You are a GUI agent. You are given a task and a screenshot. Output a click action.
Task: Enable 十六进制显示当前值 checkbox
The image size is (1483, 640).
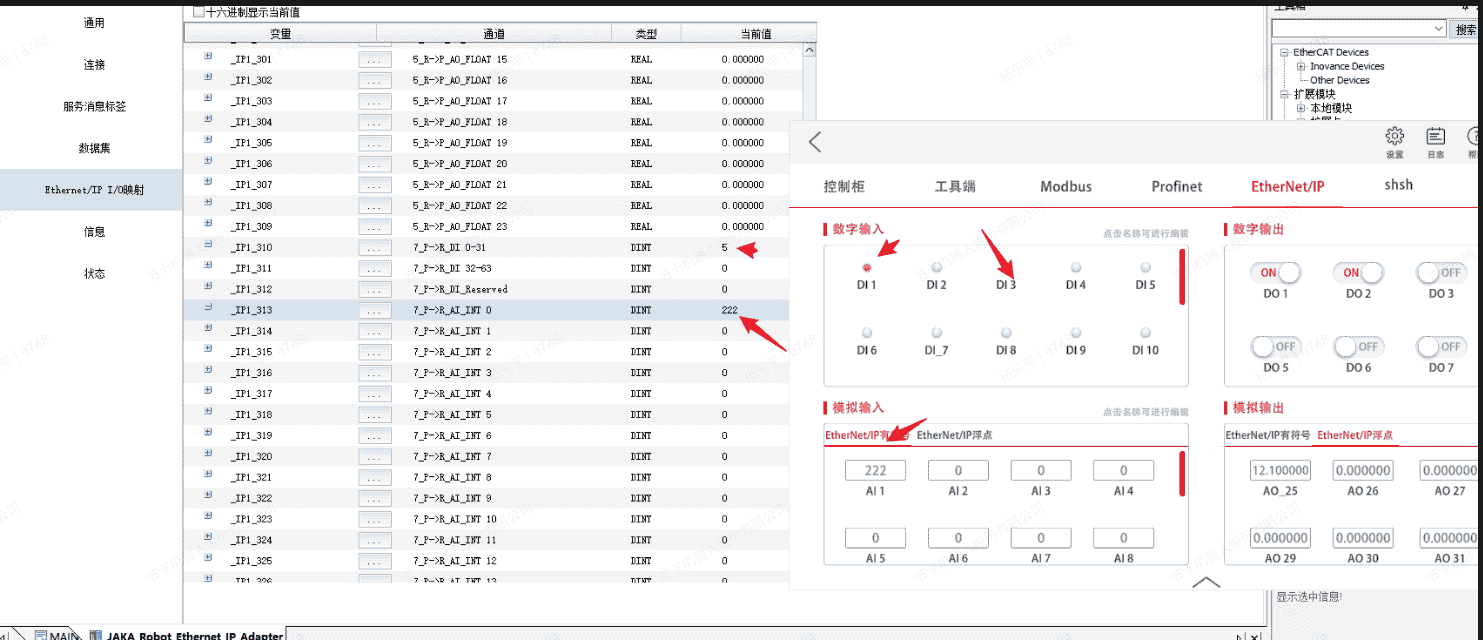pos(198,12)
